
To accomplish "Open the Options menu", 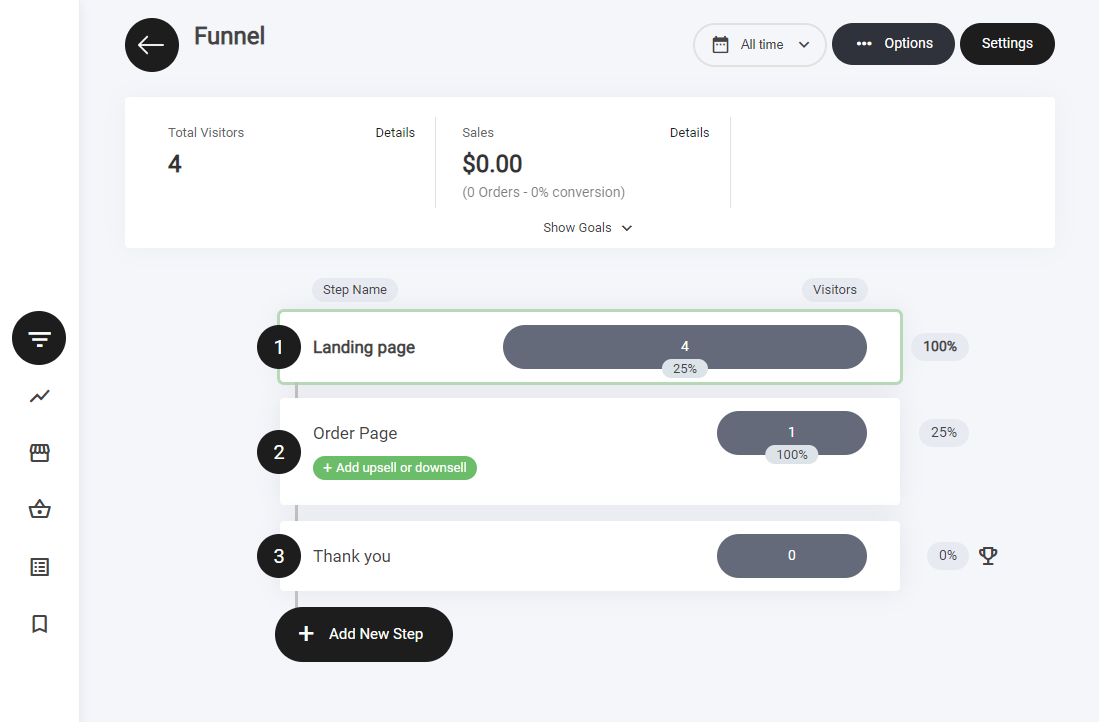I will coord(892,44).
